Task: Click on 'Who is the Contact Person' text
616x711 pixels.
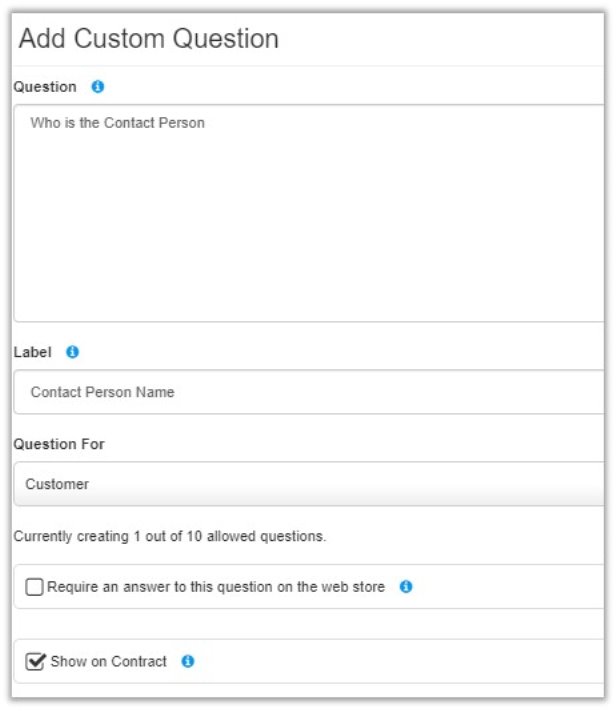Action: pos(117,124)
